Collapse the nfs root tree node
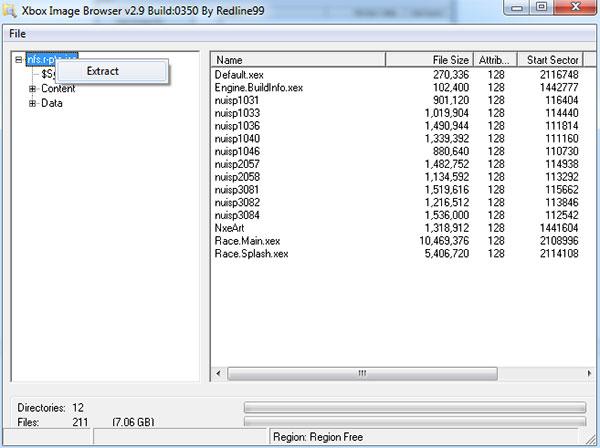This screenshot has width=600, height=448. (x=18, y=60)
